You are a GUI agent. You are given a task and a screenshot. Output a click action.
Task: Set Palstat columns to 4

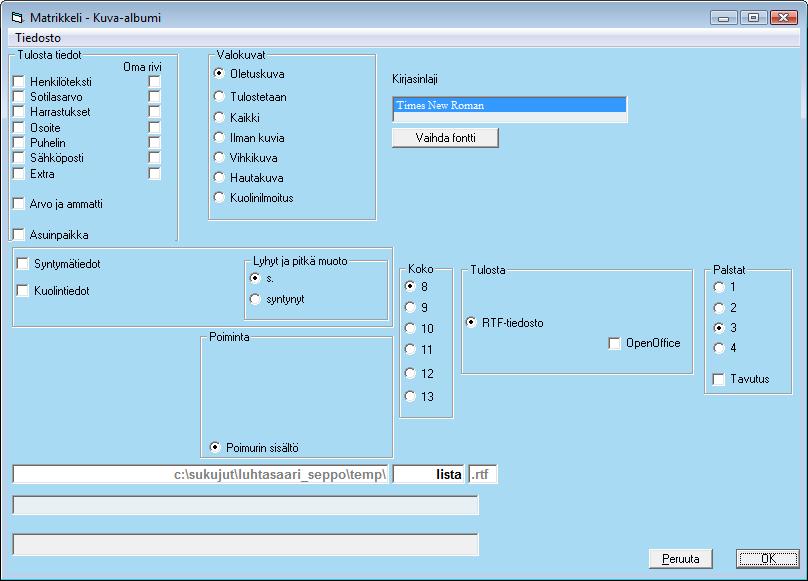719,348
